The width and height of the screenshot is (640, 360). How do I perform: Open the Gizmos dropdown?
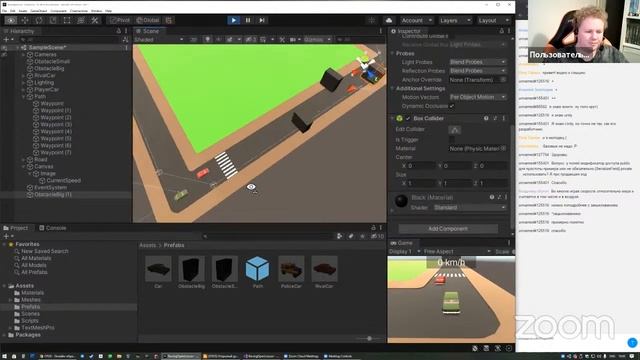click(x=317, y=40)
